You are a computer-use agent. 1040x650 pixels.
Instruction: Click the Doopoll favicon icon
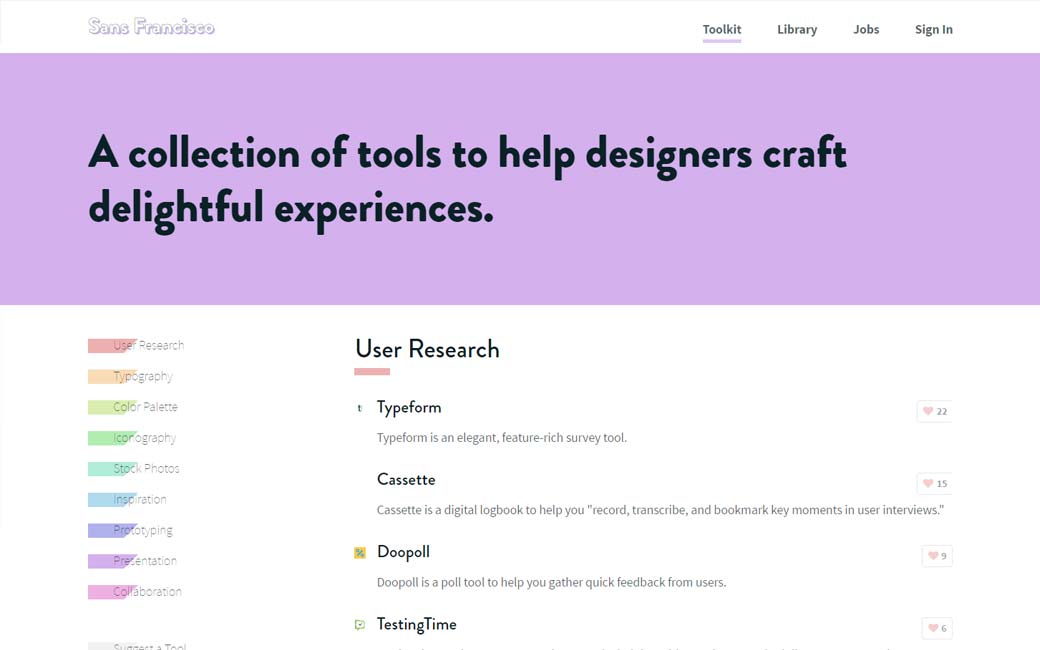(x=360, y=553)
